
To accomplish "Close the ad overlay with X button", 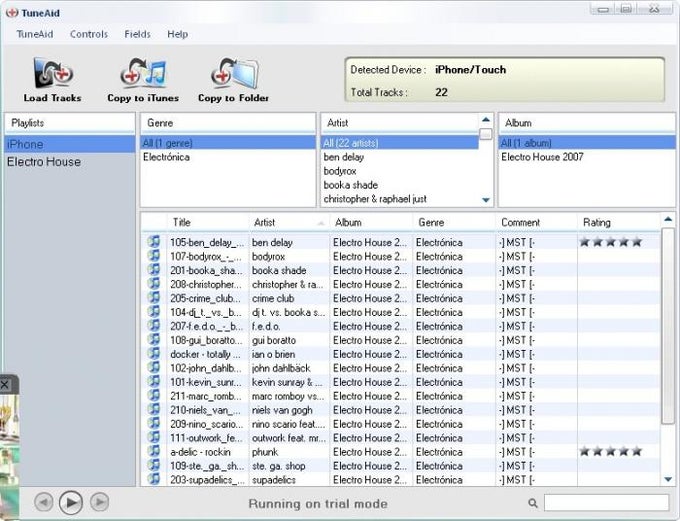I will coord(5,384).
